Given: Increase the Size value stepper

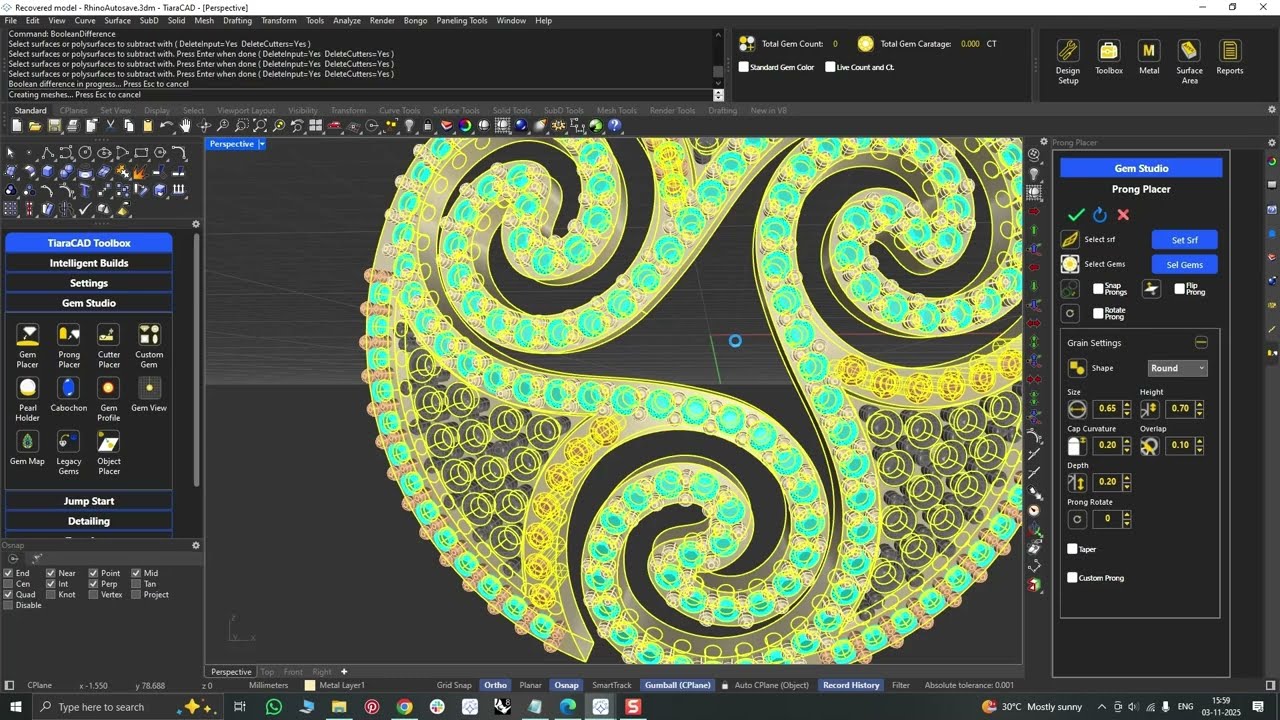Looking at the screenshot, I should coord(1127,405).
